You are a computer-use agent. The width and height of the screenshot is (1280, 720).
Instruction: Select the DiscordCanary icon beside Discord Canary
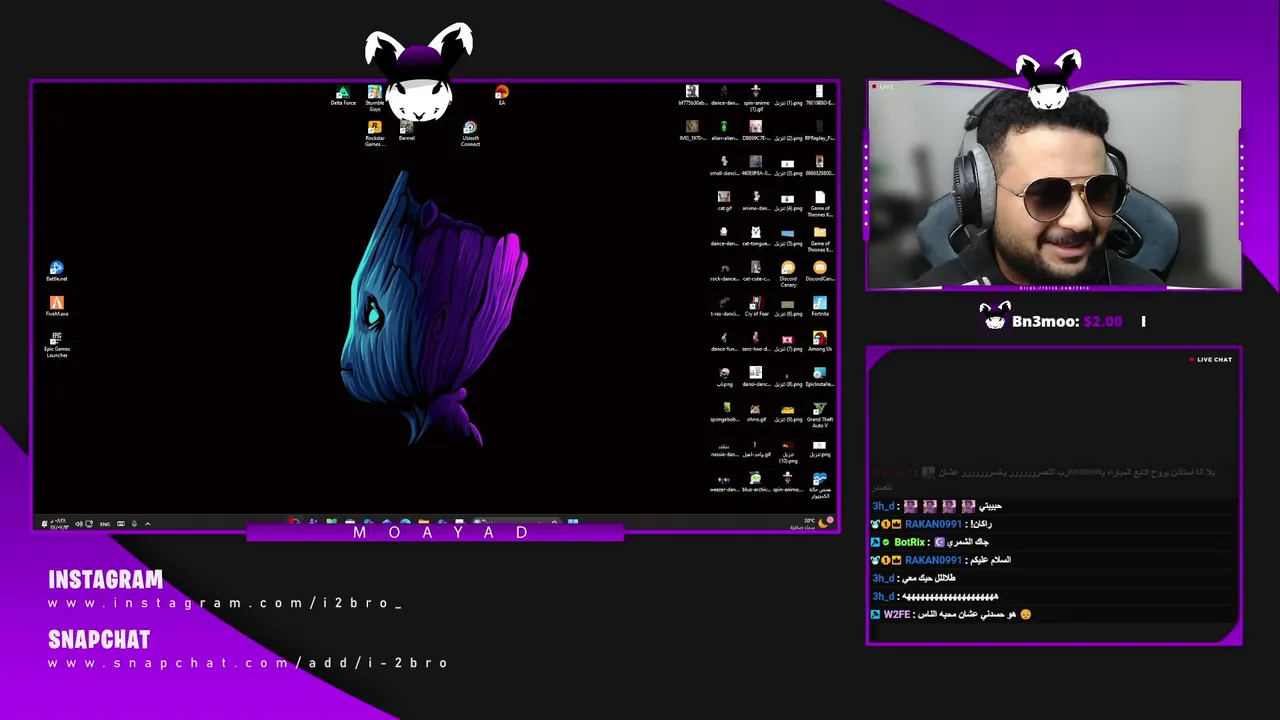[820, 272]
